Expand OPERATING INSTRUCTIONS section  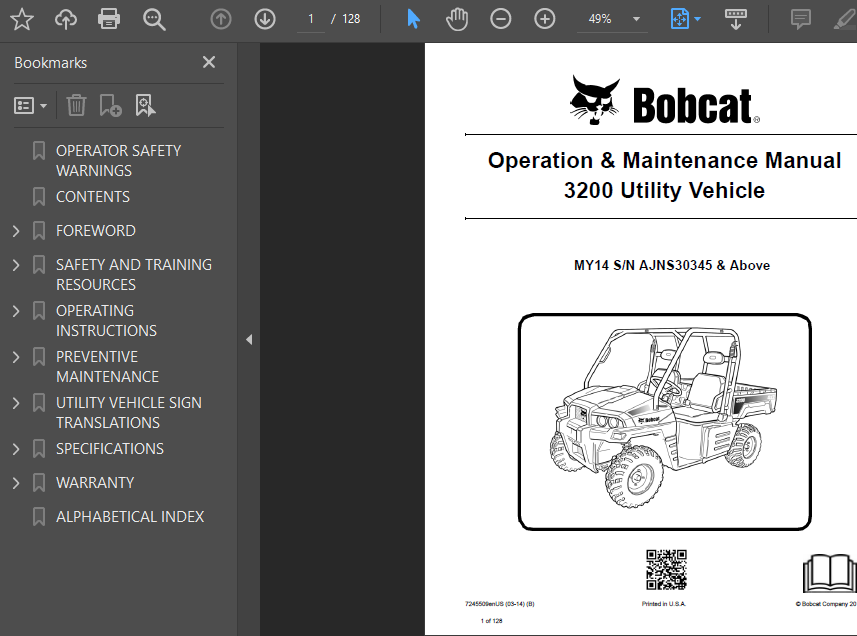click(16, 311)
